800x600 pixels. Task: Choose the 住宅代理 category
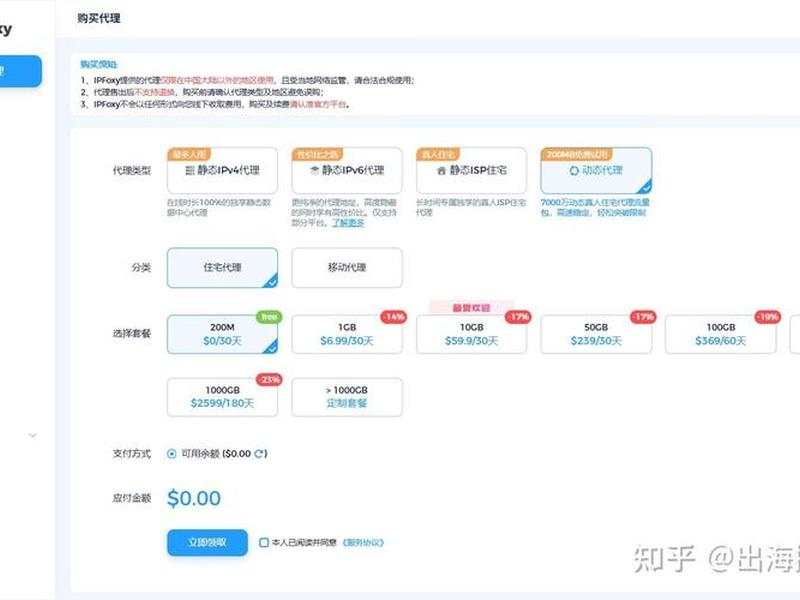(222, 268)
